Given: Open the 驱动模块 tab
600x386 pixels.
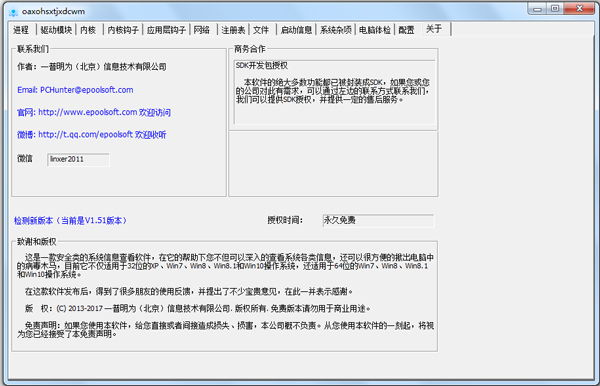Looking at the screenshot, I should tap(56, 30).
